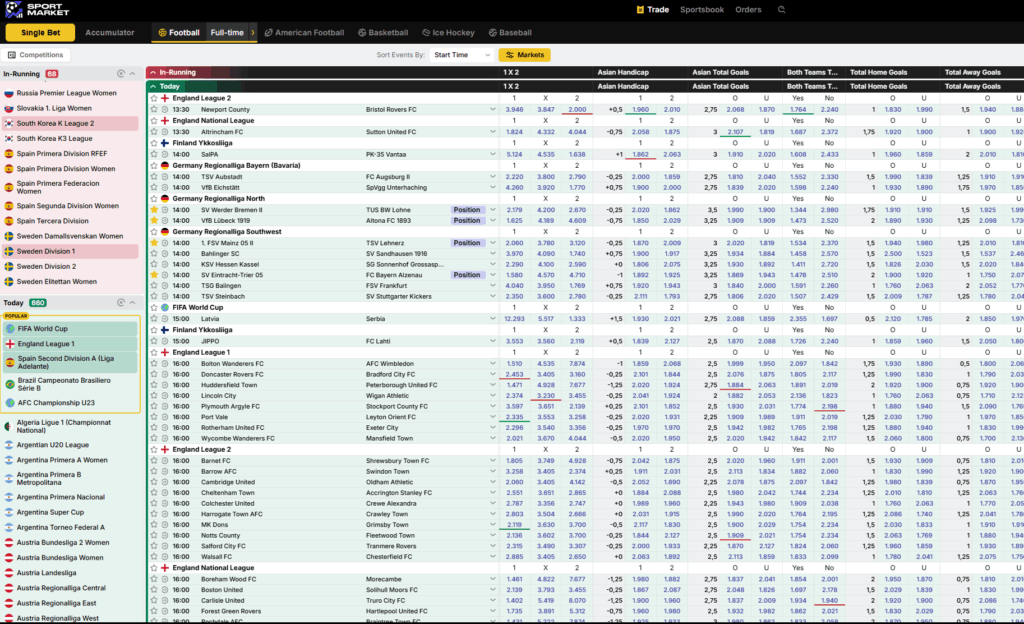Image resolution: width=1024 pixels, height=624 pixels.
Task: Unstar the VfB Lübeck 1919 match
Action: [153, 221]
